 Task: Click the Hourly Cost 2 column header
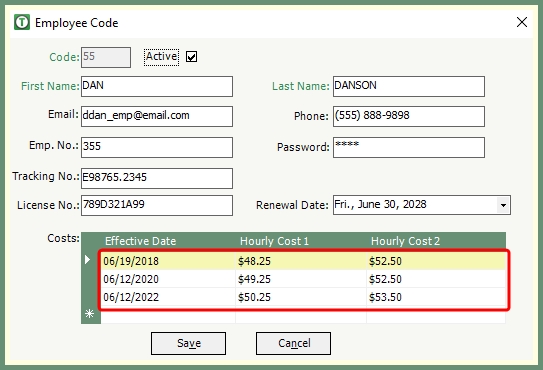405,241
